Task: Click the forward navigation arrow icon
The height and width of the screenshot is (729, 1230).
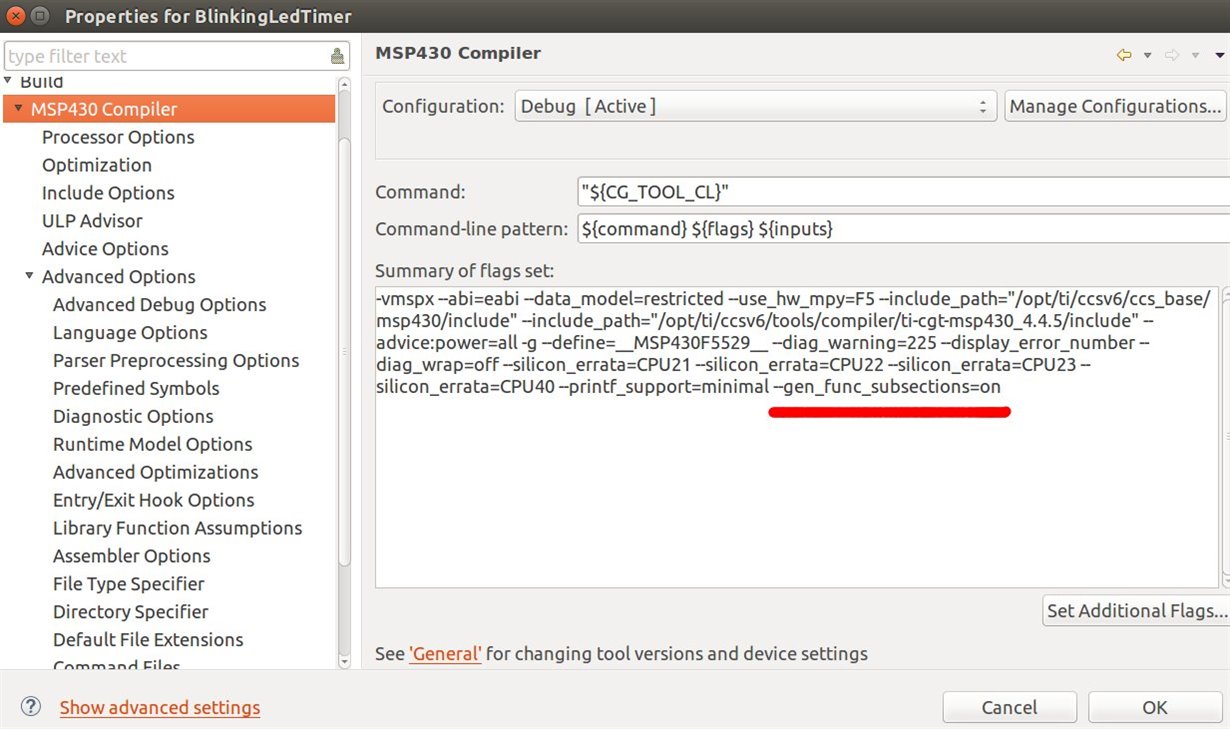Action: point(1173,54)
